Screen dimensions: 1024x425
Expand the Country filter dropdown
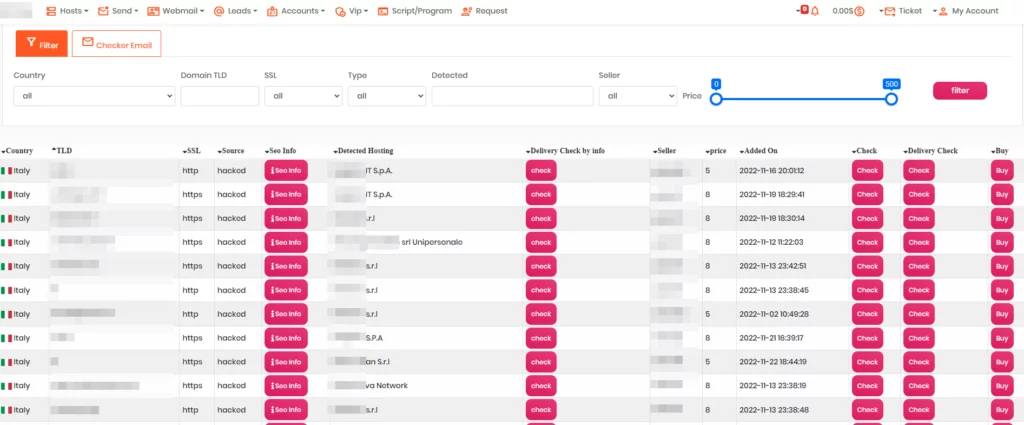[x=94, y=96]
